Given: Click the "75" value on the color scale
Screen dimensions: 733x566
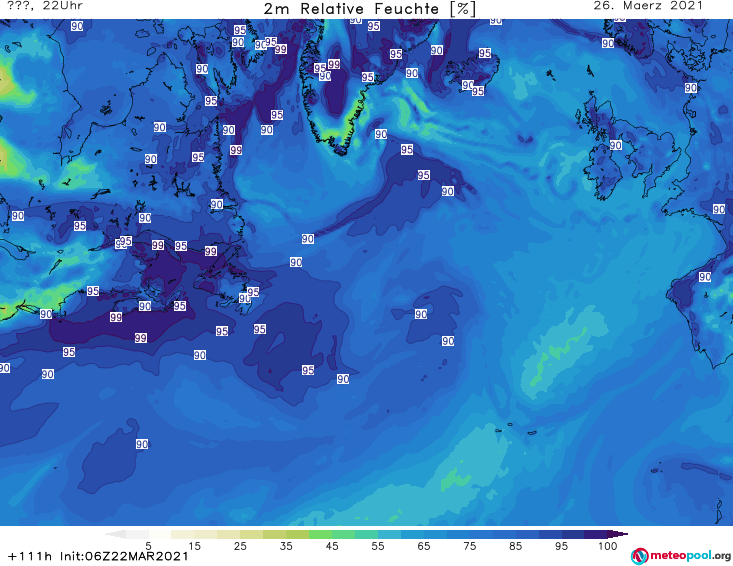Looking at the screenshot, I should pyautogui.click(x=469, y=546).
